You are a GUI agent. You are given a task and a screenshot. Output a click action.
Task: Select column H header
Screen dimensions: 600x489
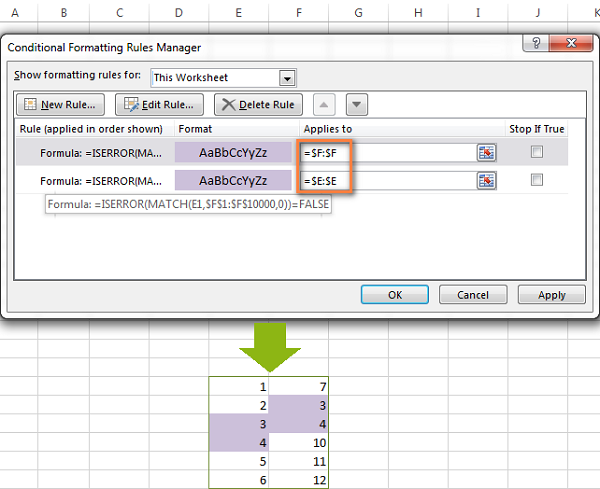coord(418,13)
